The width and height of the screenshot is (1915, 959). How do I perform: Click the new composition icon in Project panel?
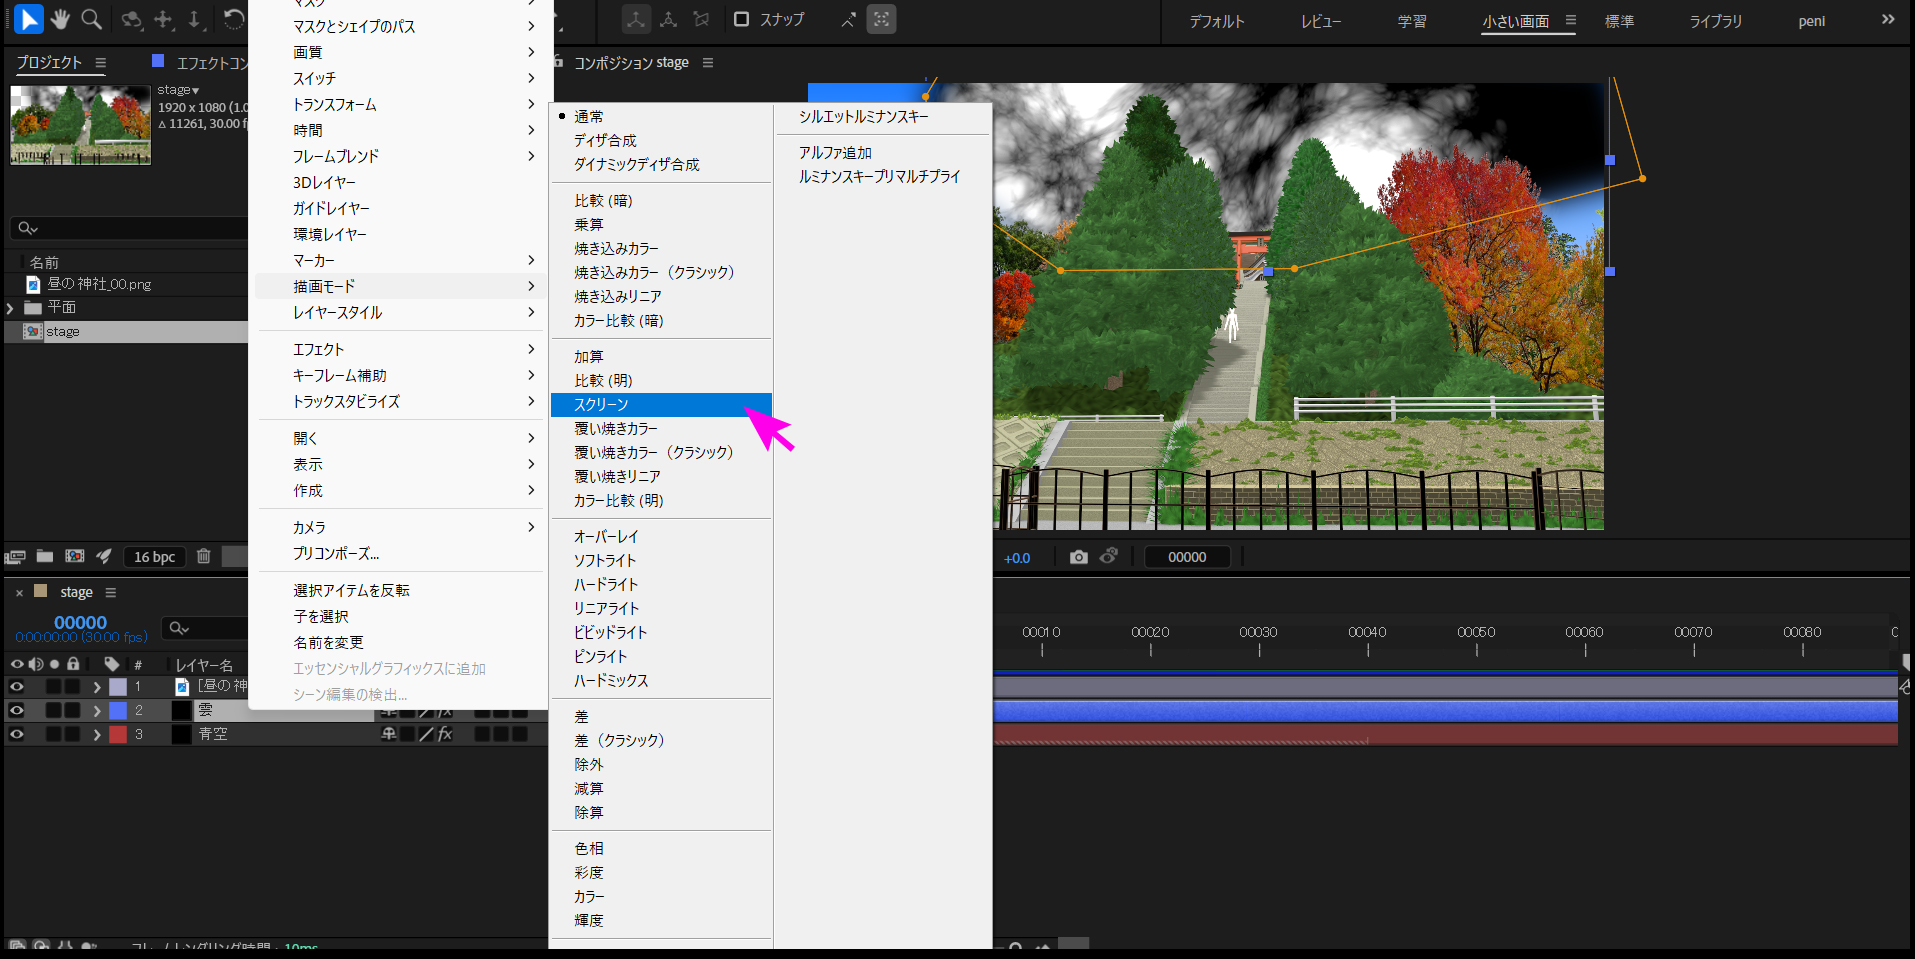[75, 556]
